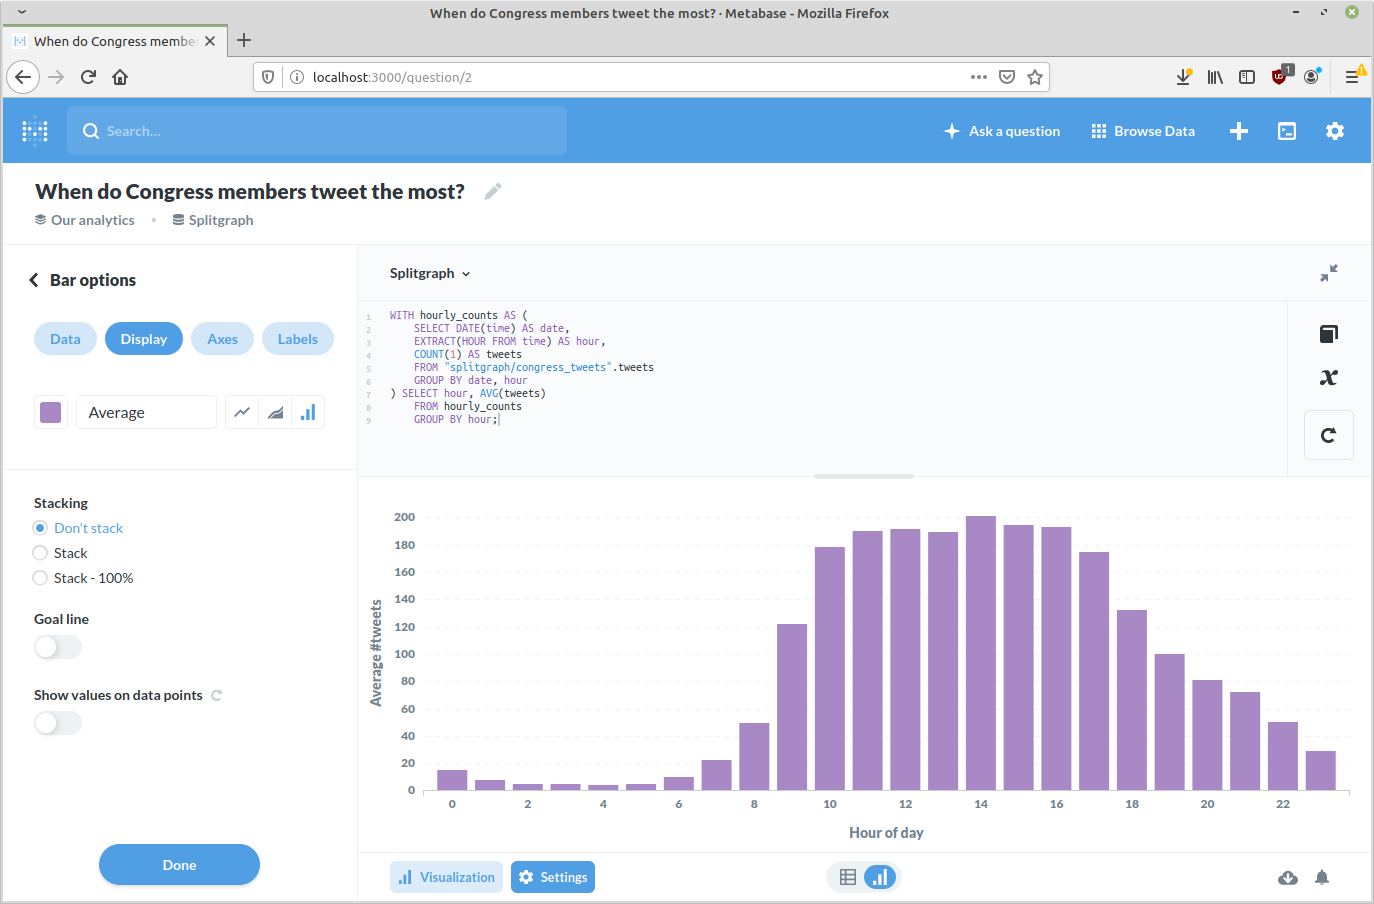Open a new Firefox tab
This screenshot has height=904, width=1374.
pyautogui.click(x=244, y=41)
